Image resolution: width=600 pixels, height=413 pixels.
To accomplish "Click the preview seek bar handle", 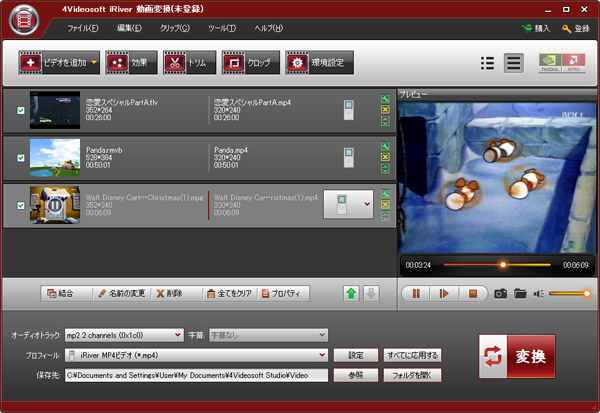I will pyautogui.click(x=503, y=264).
